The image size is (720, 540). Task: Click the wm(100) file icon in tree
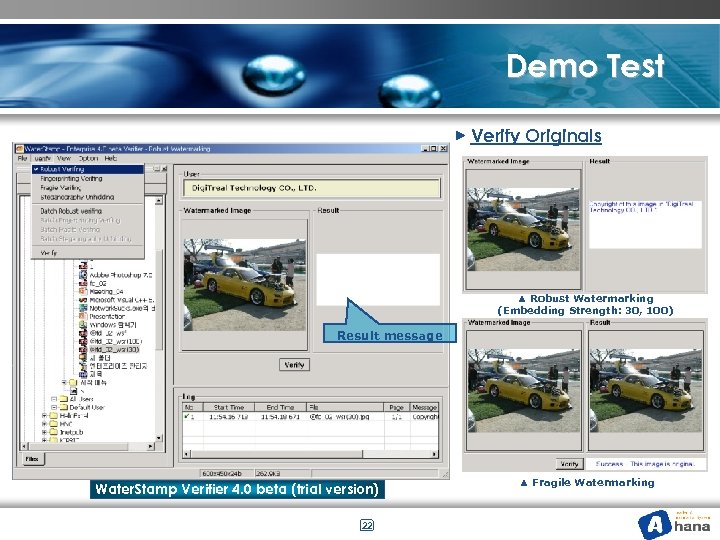[x=83, y=341]
